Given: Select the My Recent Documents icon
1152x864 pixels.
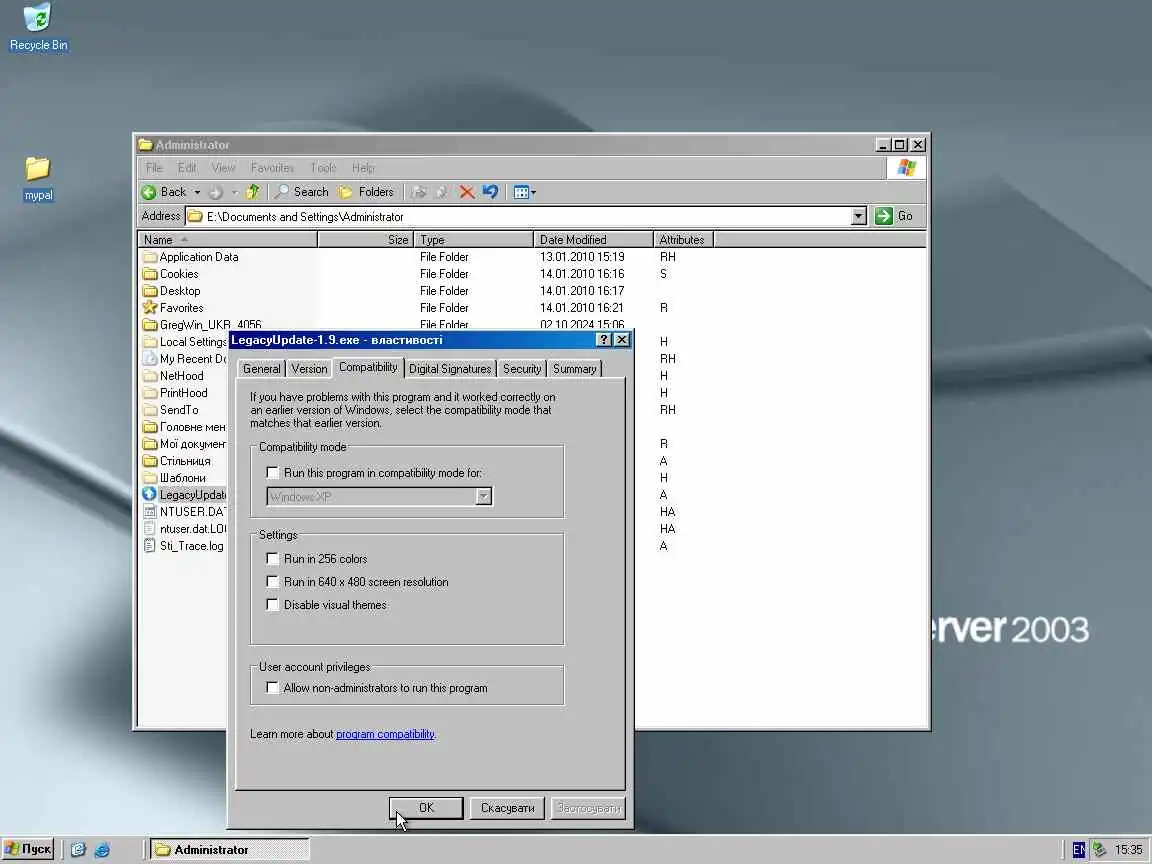Looking at the screenshot, I should click(x=150, y=359).
